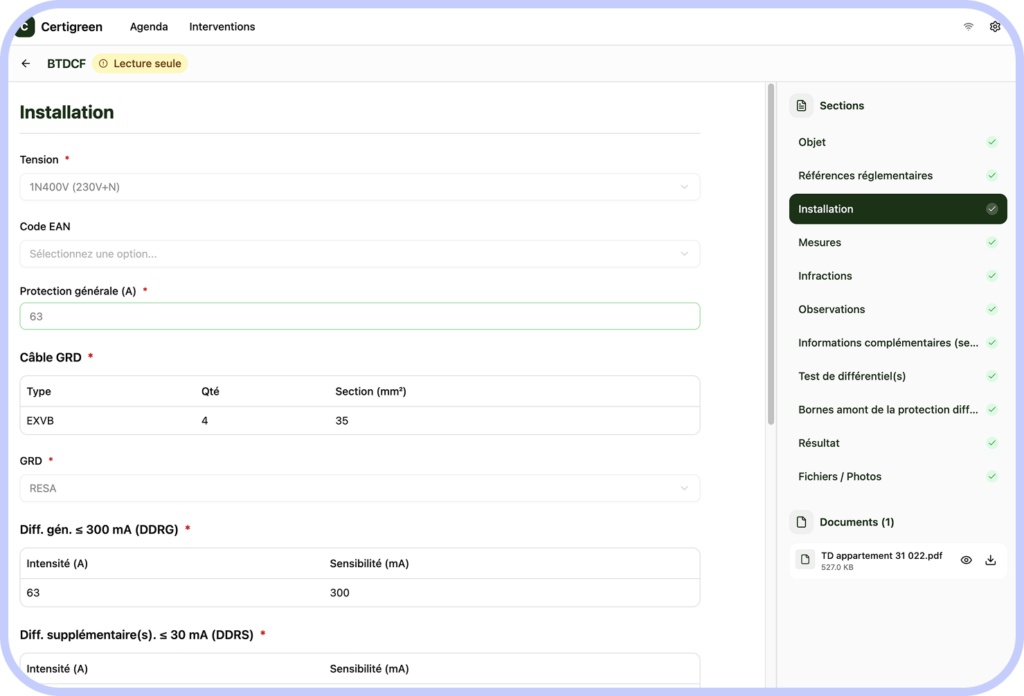The width and height of the screenshot is (1024, 696).
Task: Click the Documents (1) heading
Action: pyautogui.click(x=857, y=522)
